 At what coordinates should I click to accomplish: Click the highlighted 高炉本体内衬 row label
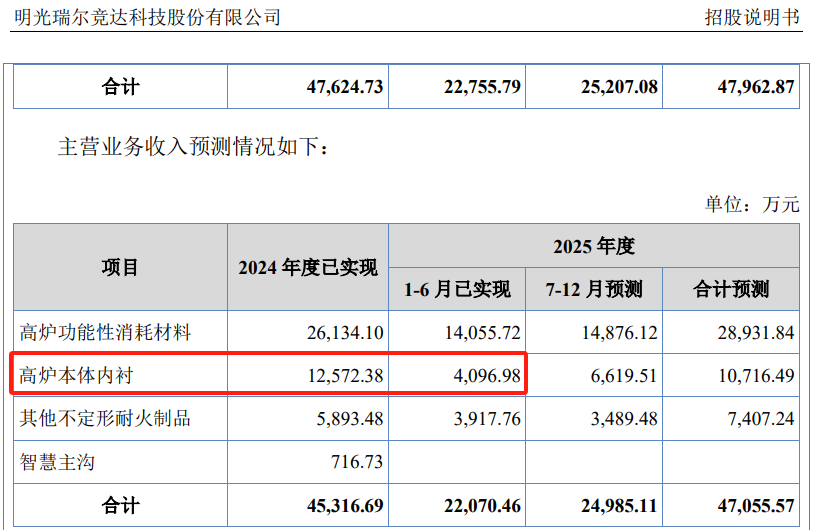pyautogui.click(x=76, y=375)
